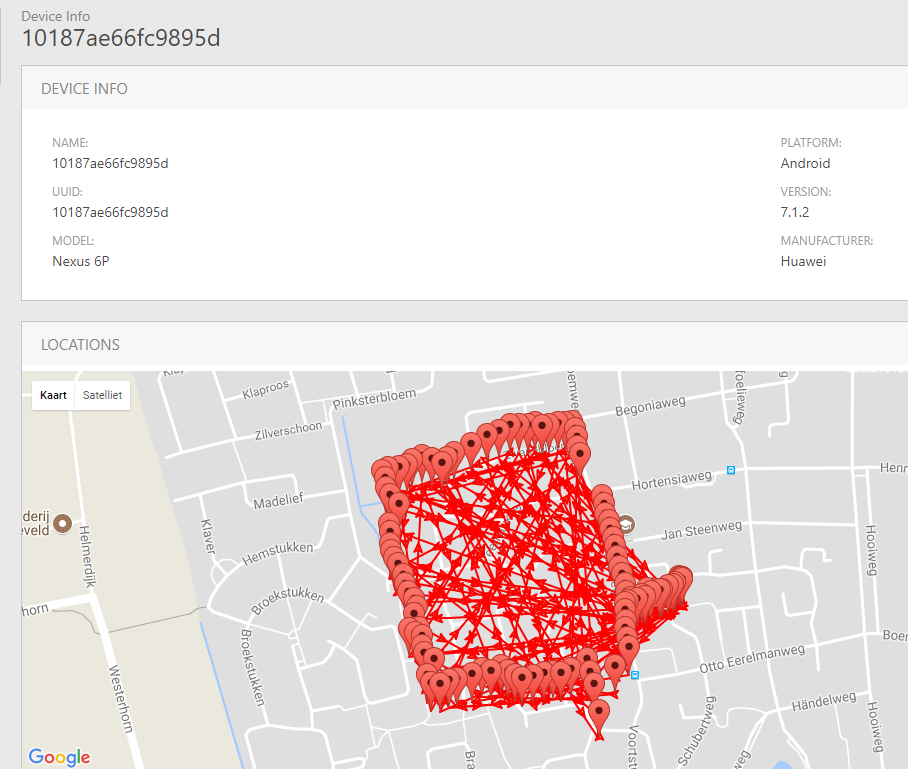Click the Hortensiaweg street label
Image resolution: width=908 pixels, height=769 pixels.
pyautogui.click(x=672, y=480)
